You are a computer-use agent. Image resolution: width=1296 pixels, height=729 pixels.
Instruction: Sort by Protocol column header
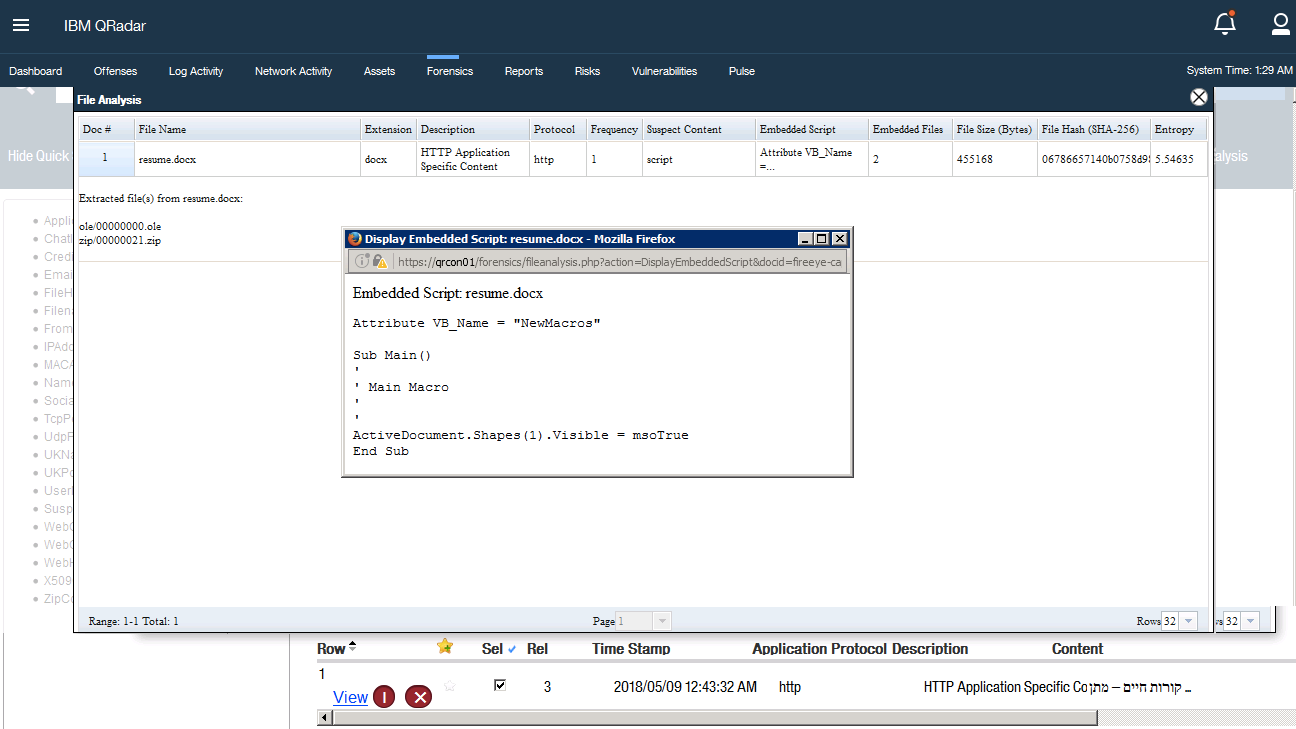558,129
